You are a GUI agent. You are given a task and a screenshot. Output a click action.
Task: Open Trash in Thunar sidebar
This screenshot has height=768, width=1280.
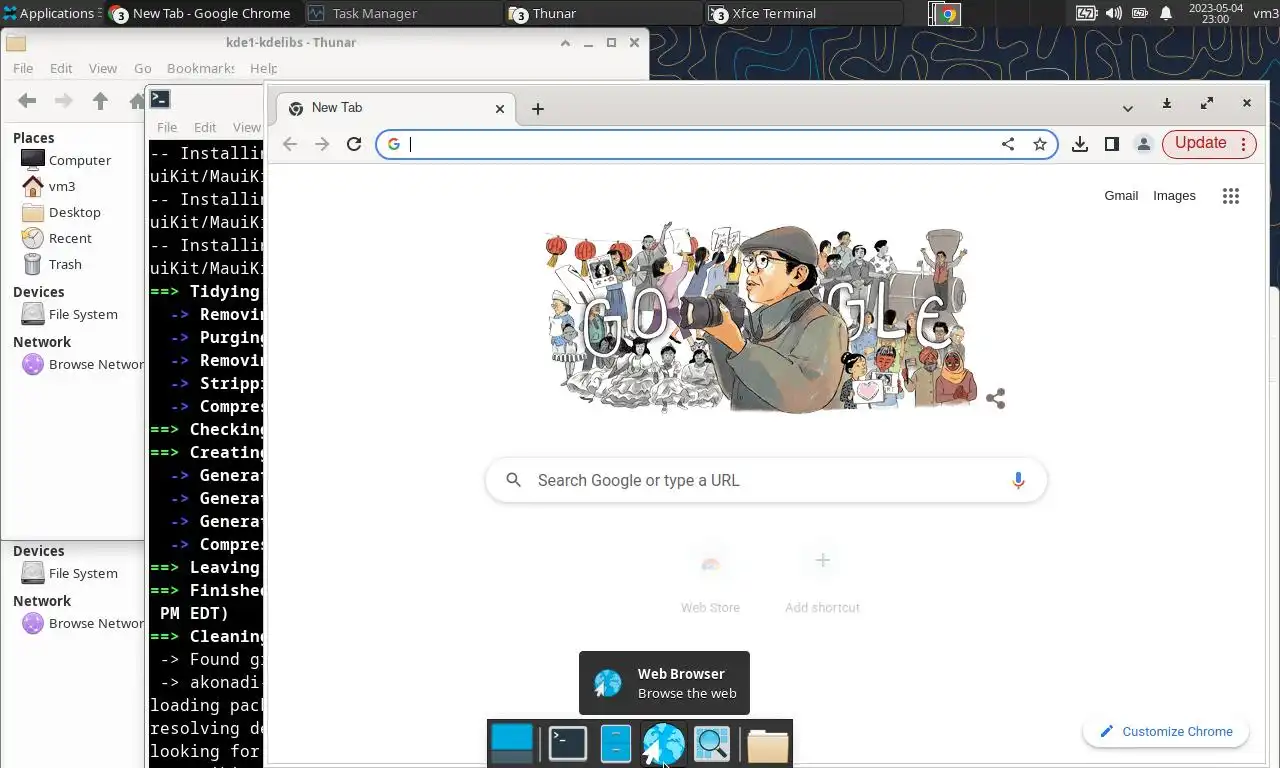click(65, 264)
